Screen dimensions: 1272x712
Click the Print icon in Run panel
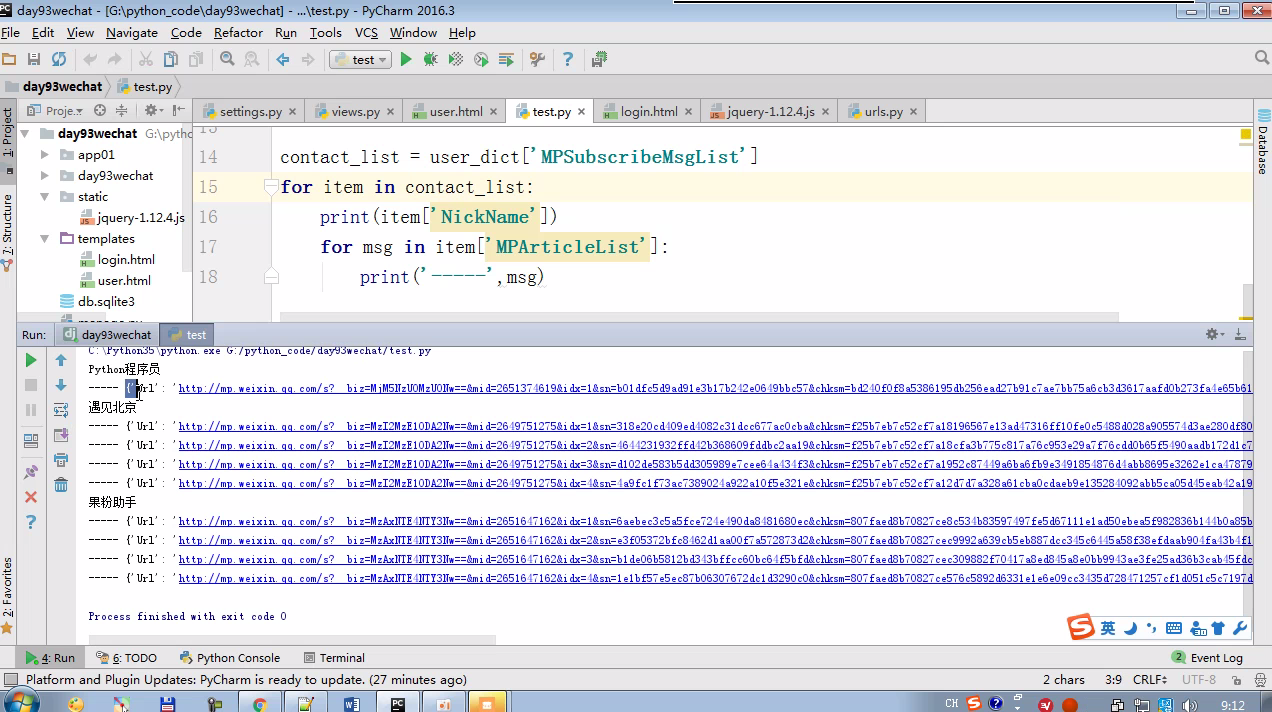pos(61,460)
